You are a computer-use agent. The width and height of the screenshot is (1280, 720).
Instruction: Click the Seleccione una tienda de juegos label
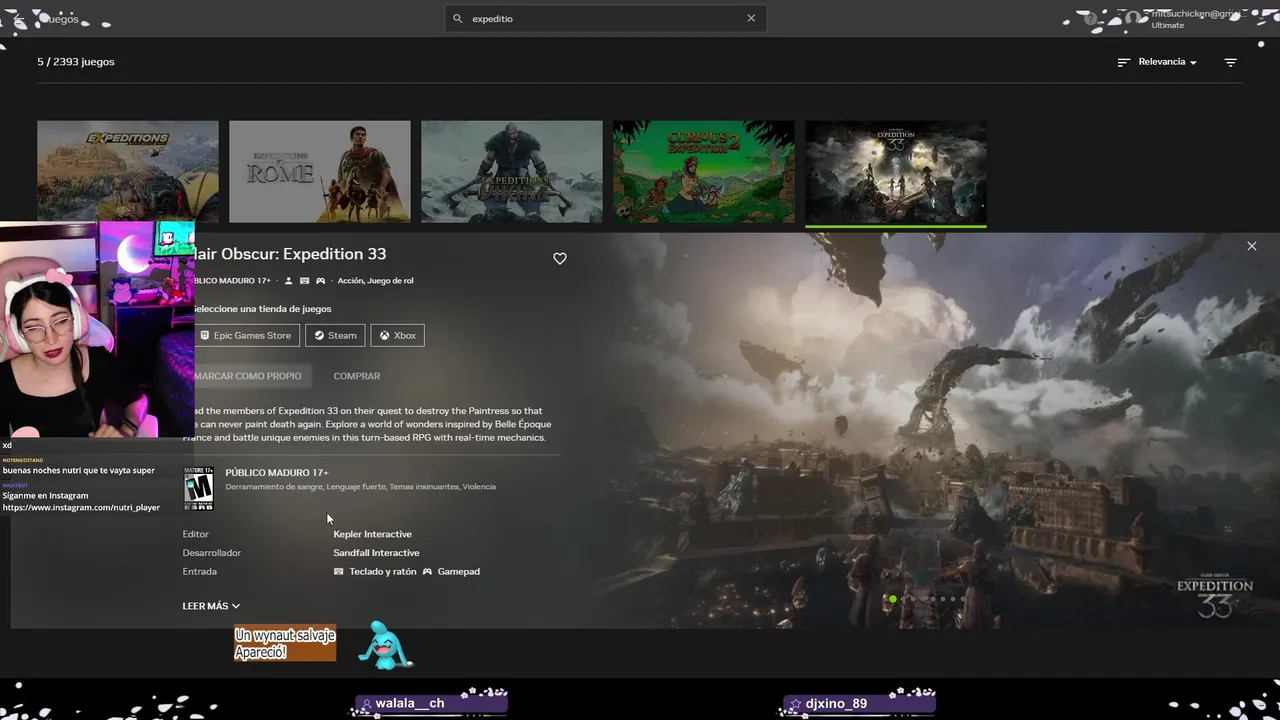coord(262,309)
